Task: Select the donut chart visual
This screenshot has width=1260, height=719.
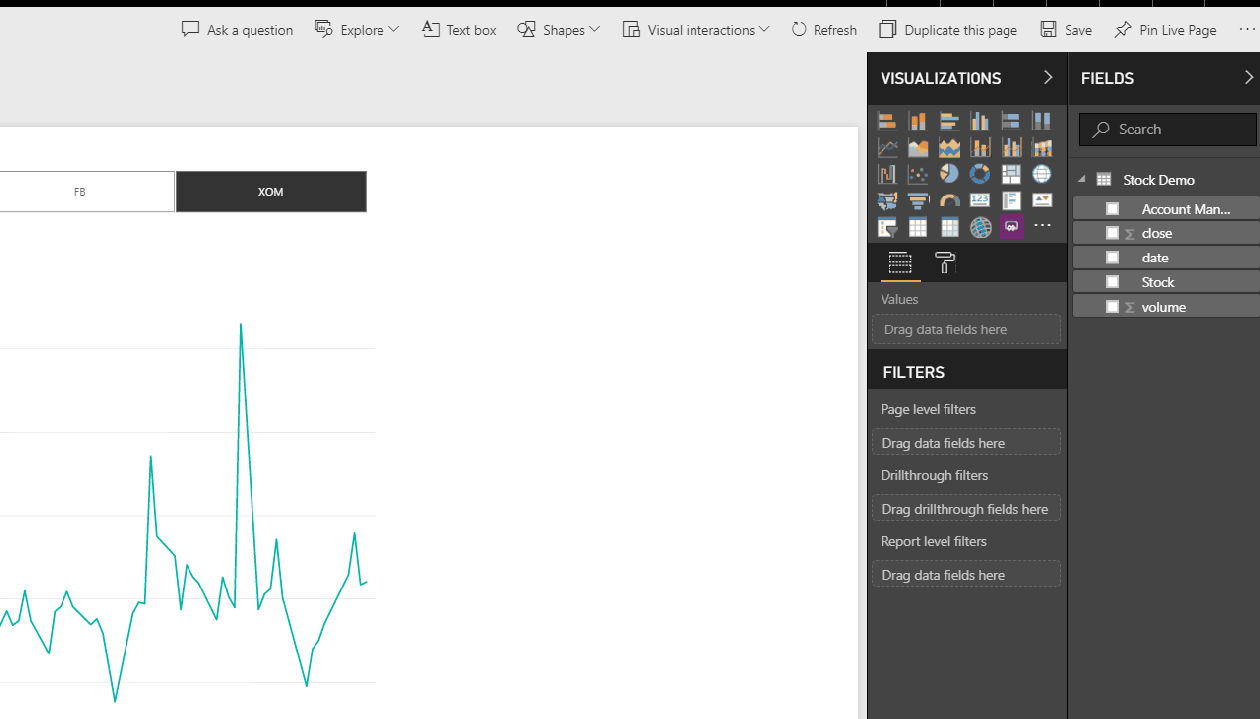Action: 980,174
